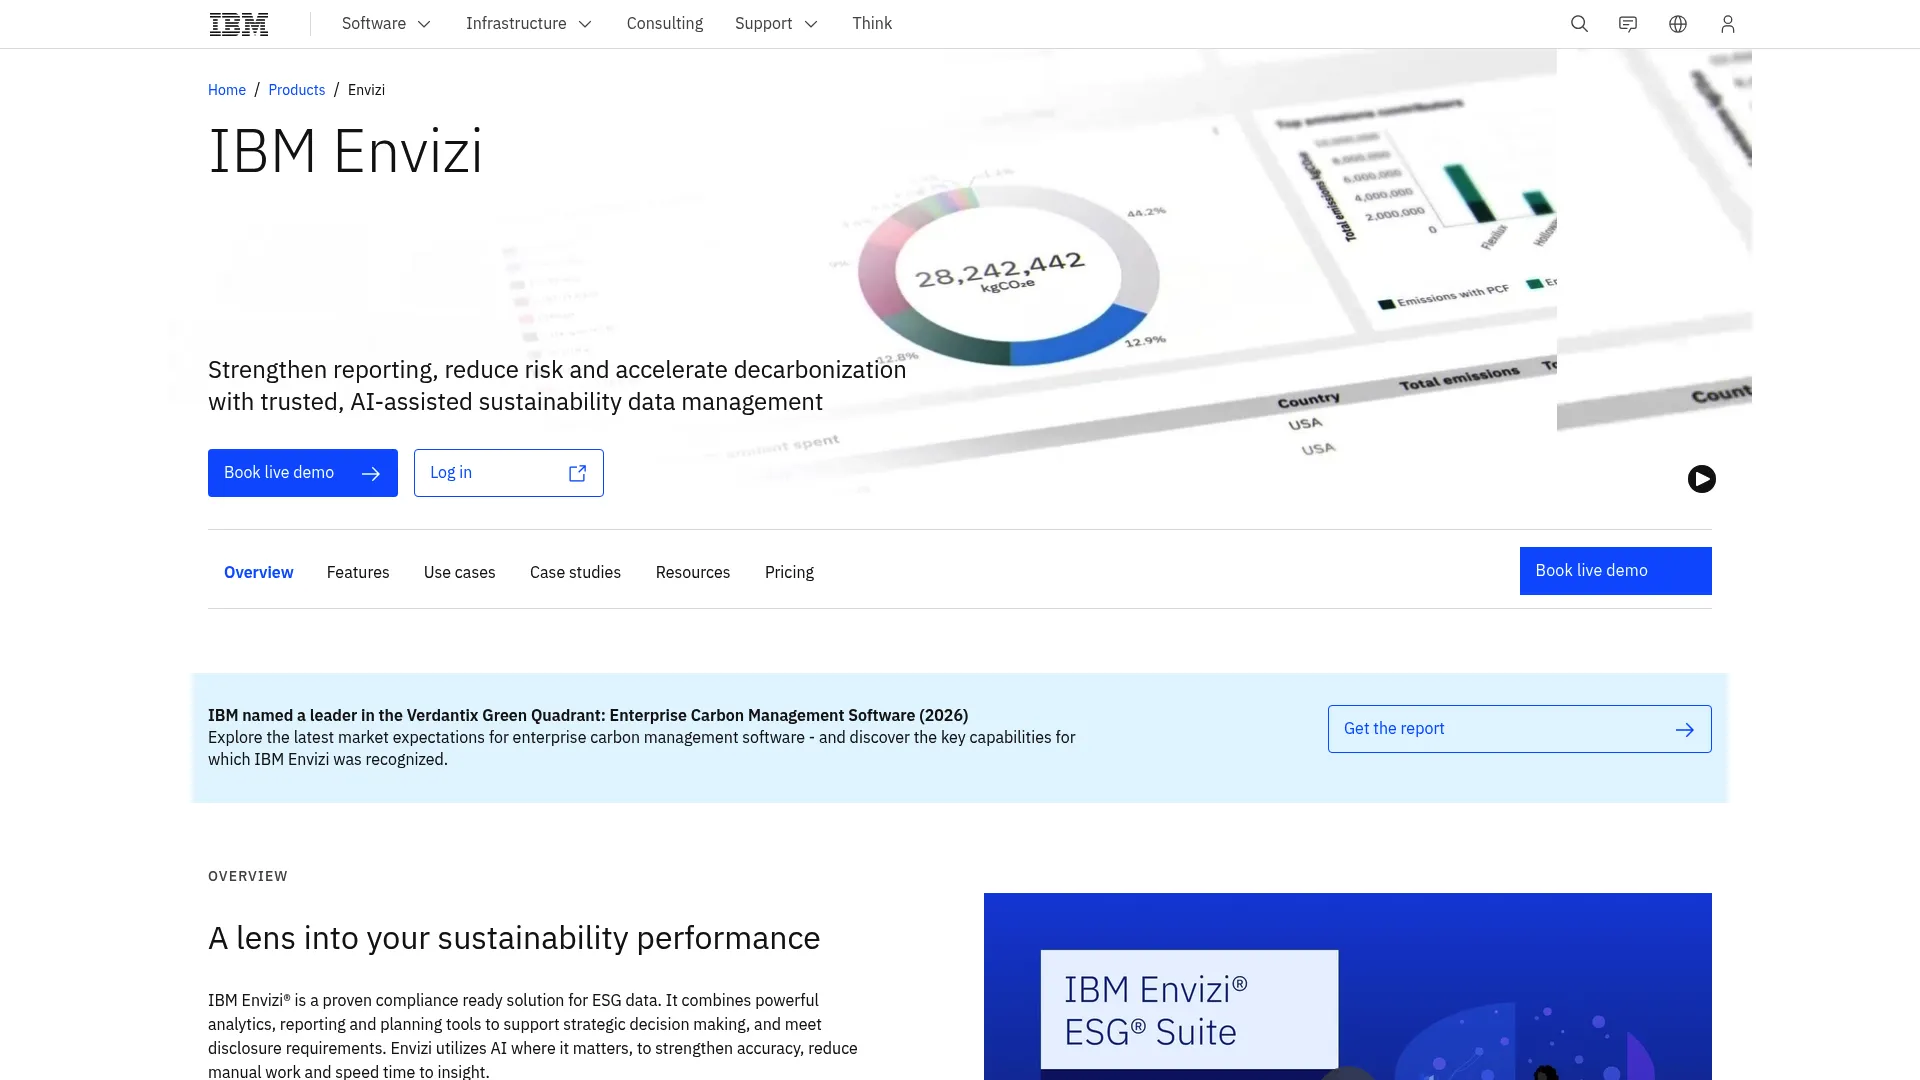Select the Use cases tab

pyautogui.click(x=460, y=572)
